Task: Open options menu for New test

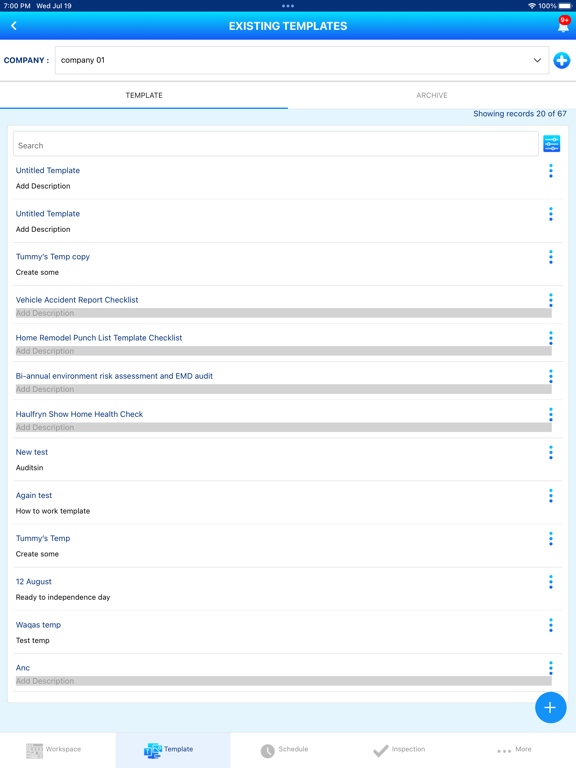Action: 551,453
